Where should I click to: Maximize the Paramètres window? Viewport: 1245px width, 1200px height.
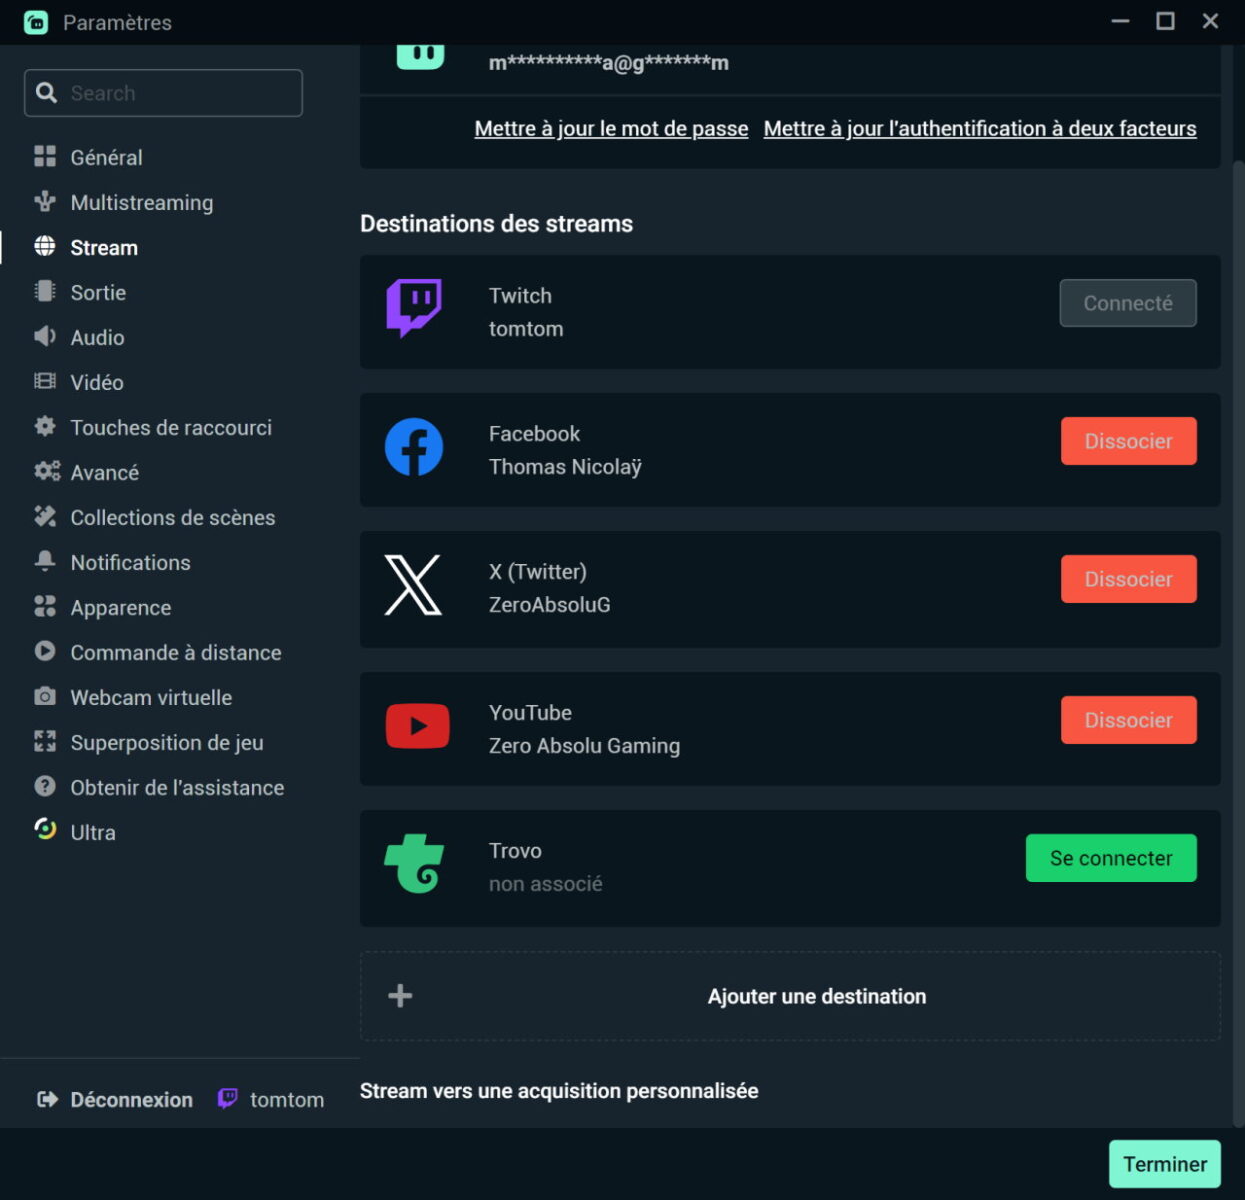pos(1165,21)
